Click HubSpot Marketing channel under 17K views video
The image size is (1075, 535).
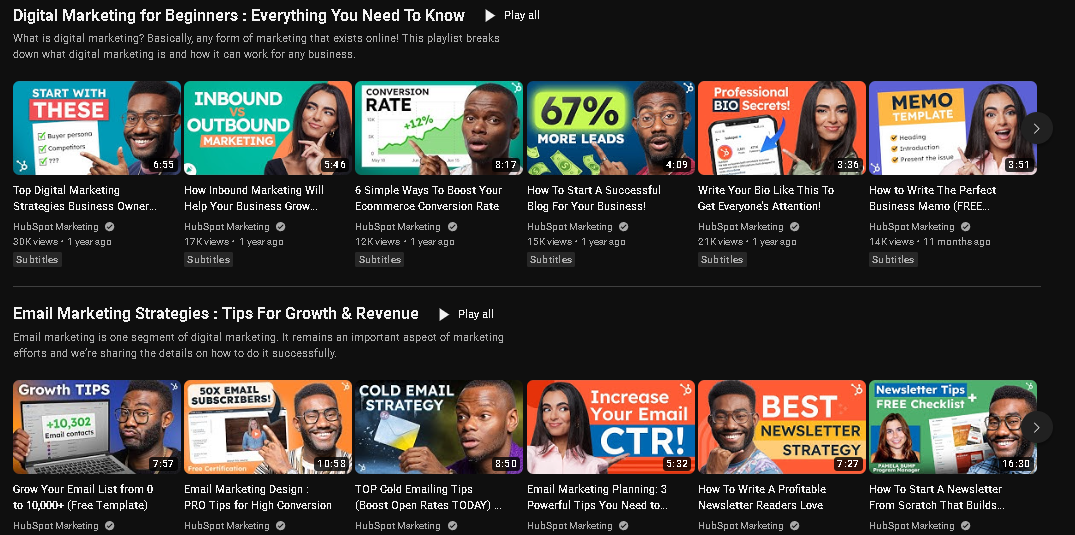click(227, 227)
